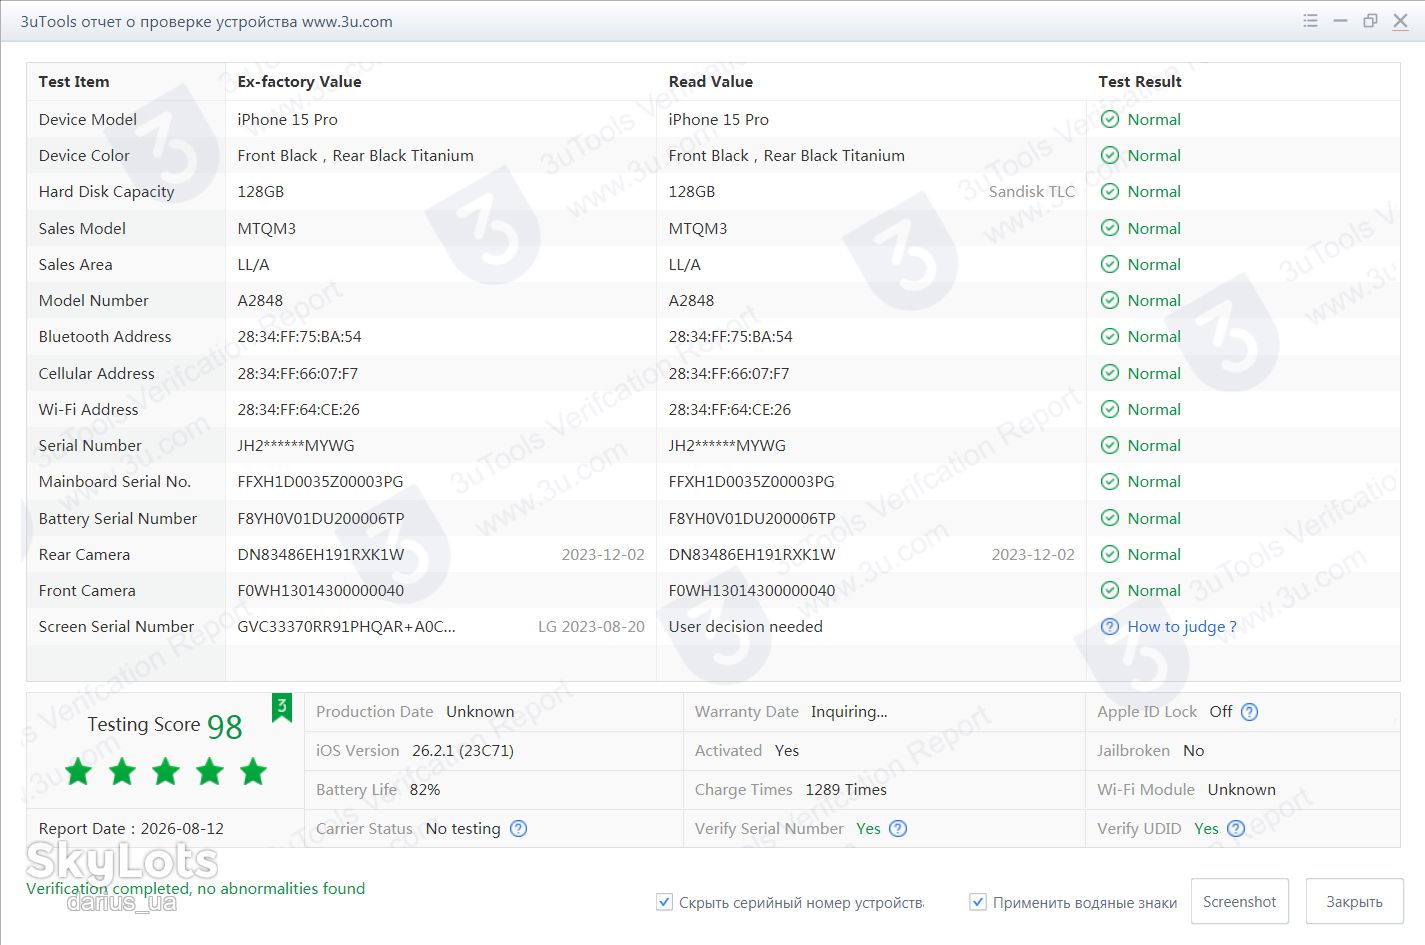This screenshot has height=945, width=1425.
Task: Minimize the 3uTools report window
Action: [x=1340, y=21]
